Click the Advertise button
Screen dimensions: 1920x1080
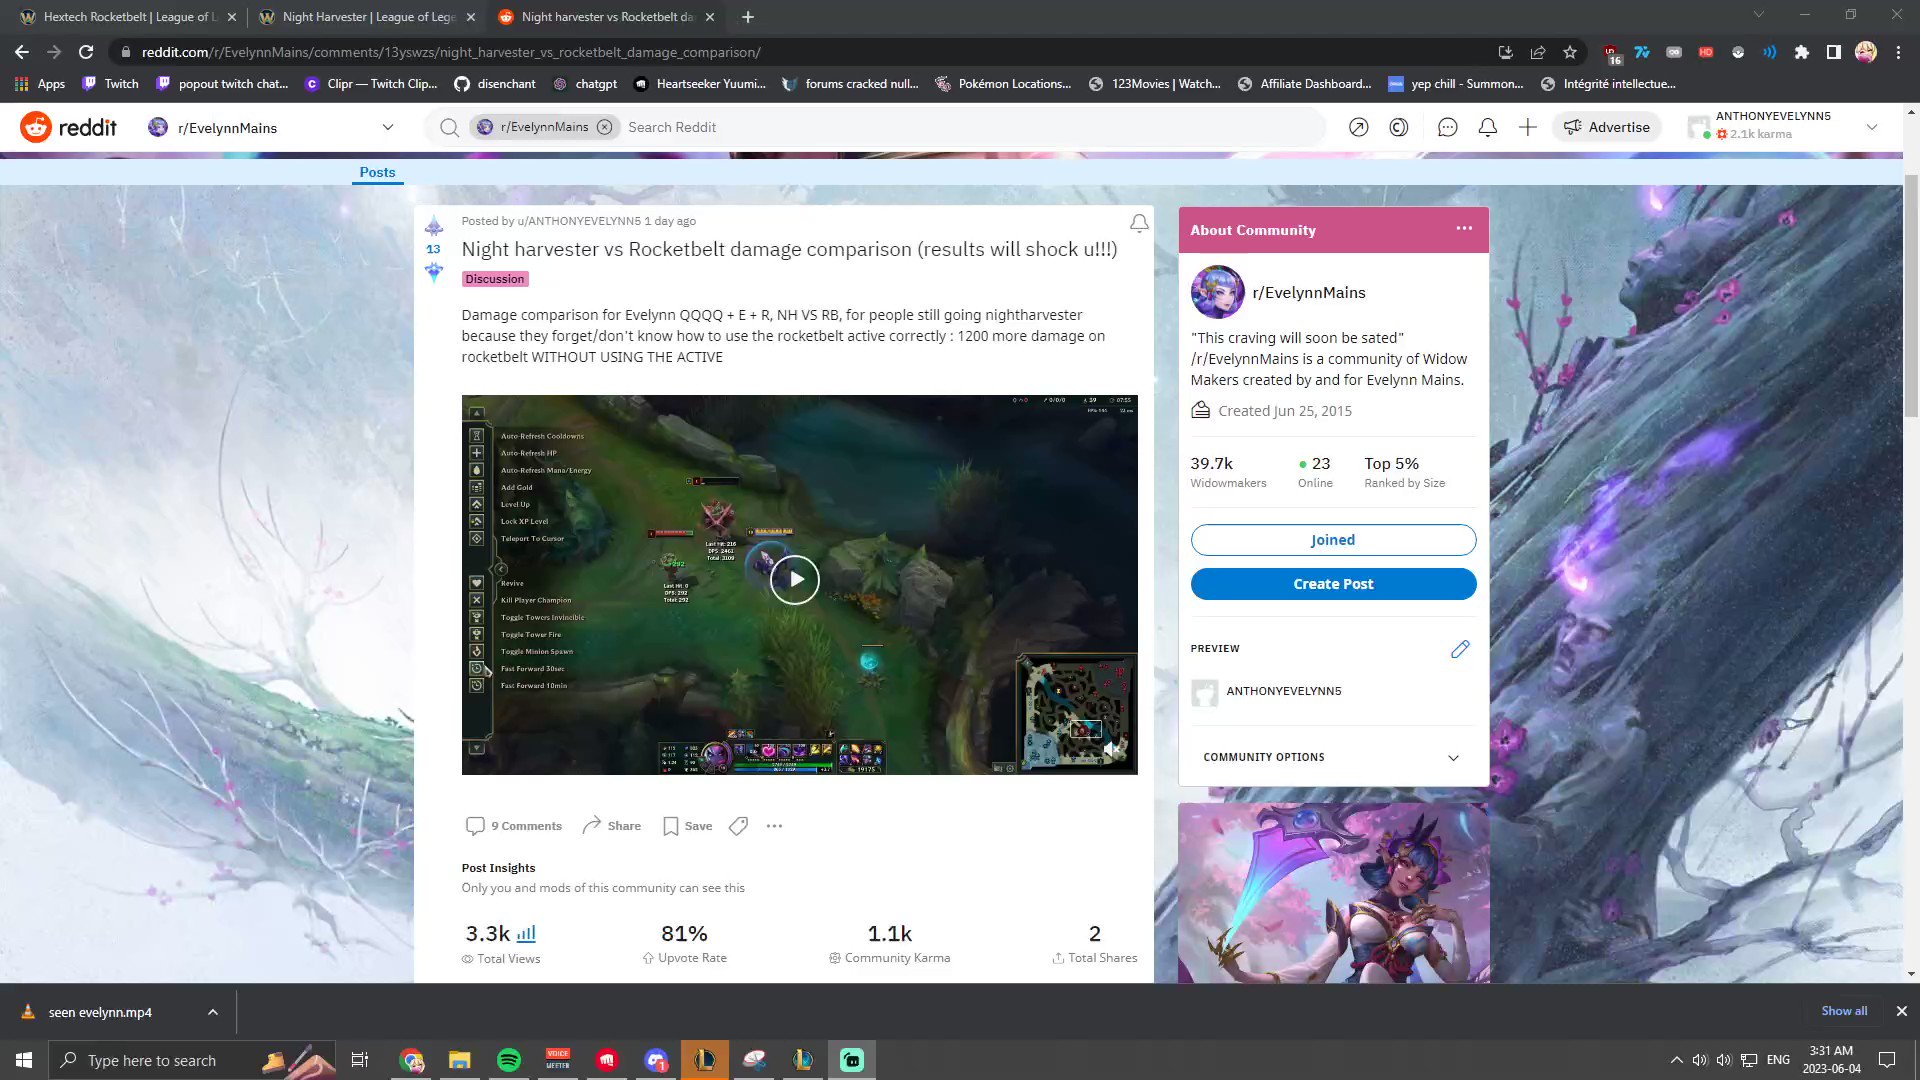click(1606, 127)
